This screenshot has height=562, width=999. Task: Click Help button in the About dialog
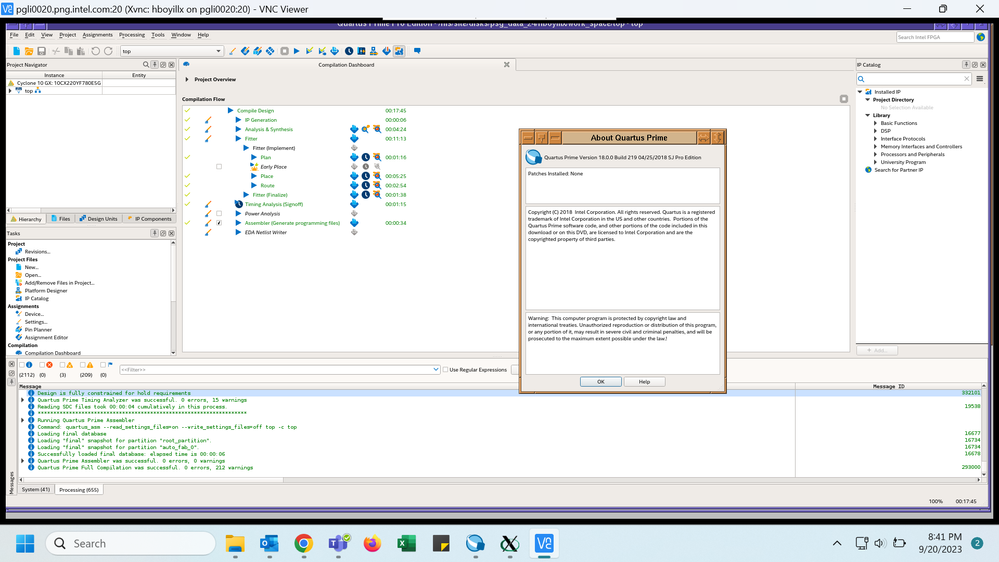(x=644, y=381)
